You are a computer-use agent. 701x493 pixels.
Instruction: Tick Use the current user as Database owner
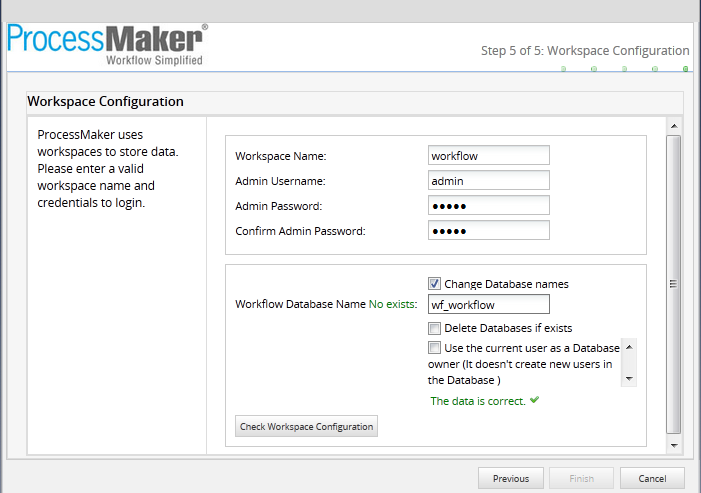(x=434, y=348)
